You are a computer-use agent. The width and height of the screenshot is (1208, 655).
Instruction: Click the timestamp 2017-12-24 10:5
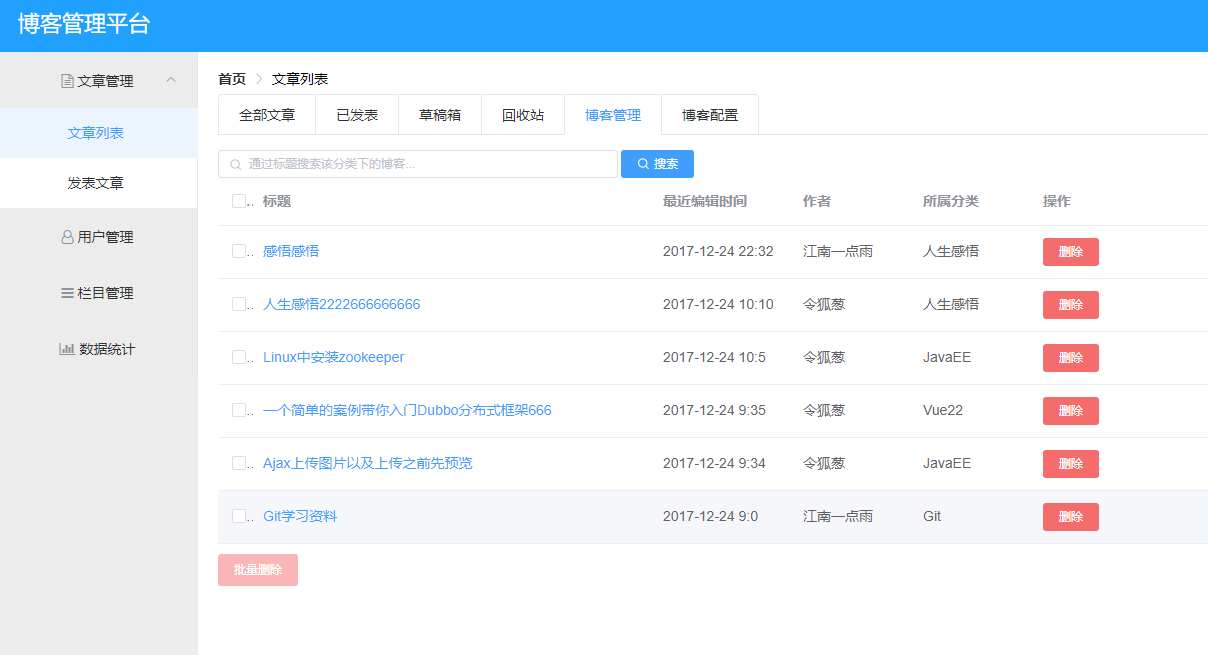(x=714, y=357)
